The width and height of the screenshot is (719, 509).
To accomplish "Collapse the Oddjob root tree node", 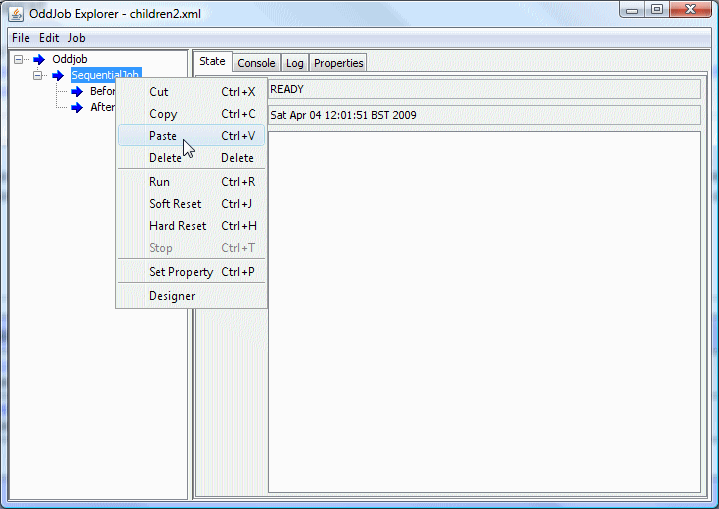I will click(20, 59).
